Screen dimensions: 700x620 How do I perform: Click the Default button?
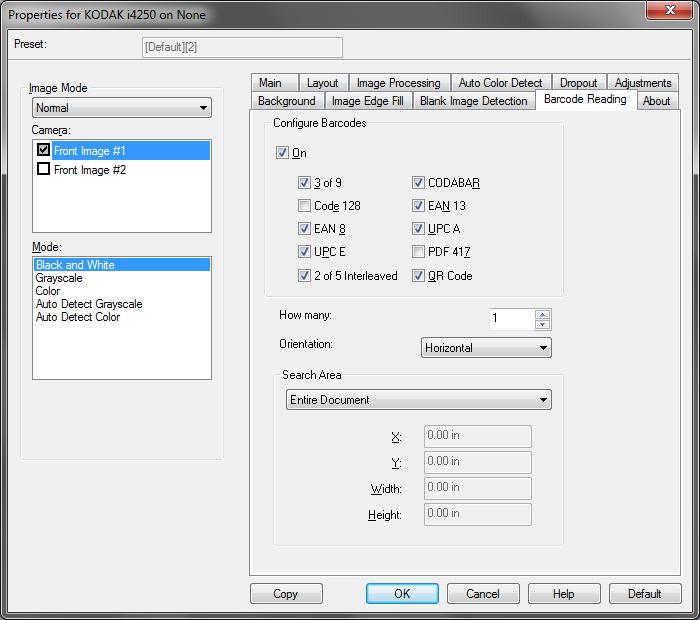[645, 593]
